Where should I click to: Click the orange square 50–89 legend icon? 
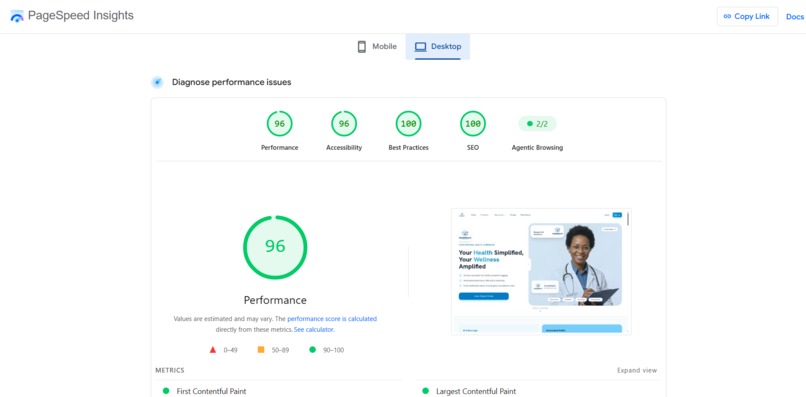coord(261,350)
